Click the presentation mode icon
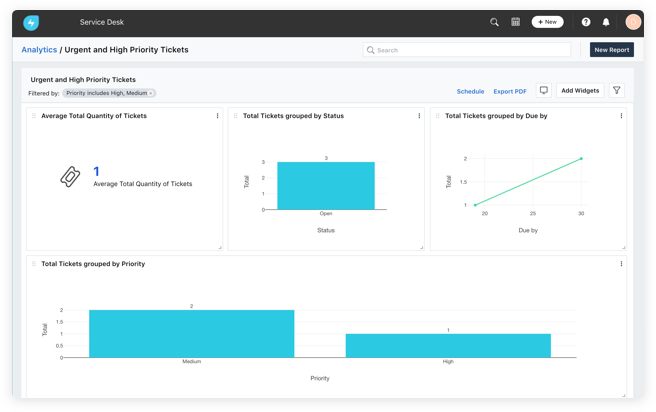Screen dimensions: 656x412 (x=544, y=91)
